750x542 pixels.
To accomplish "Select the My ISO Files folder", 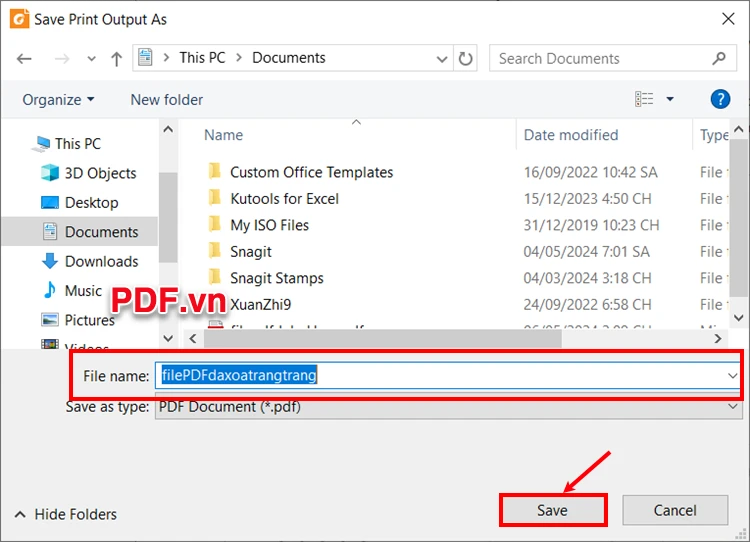I will coord(269,225).
